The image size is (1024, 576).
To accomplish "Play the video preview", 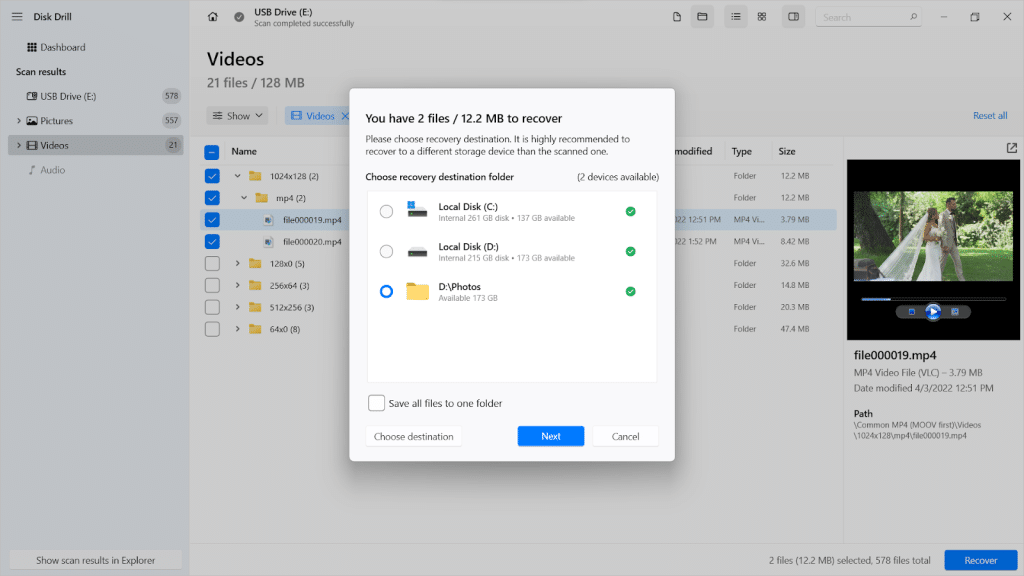I will click(x=932, y=311).
